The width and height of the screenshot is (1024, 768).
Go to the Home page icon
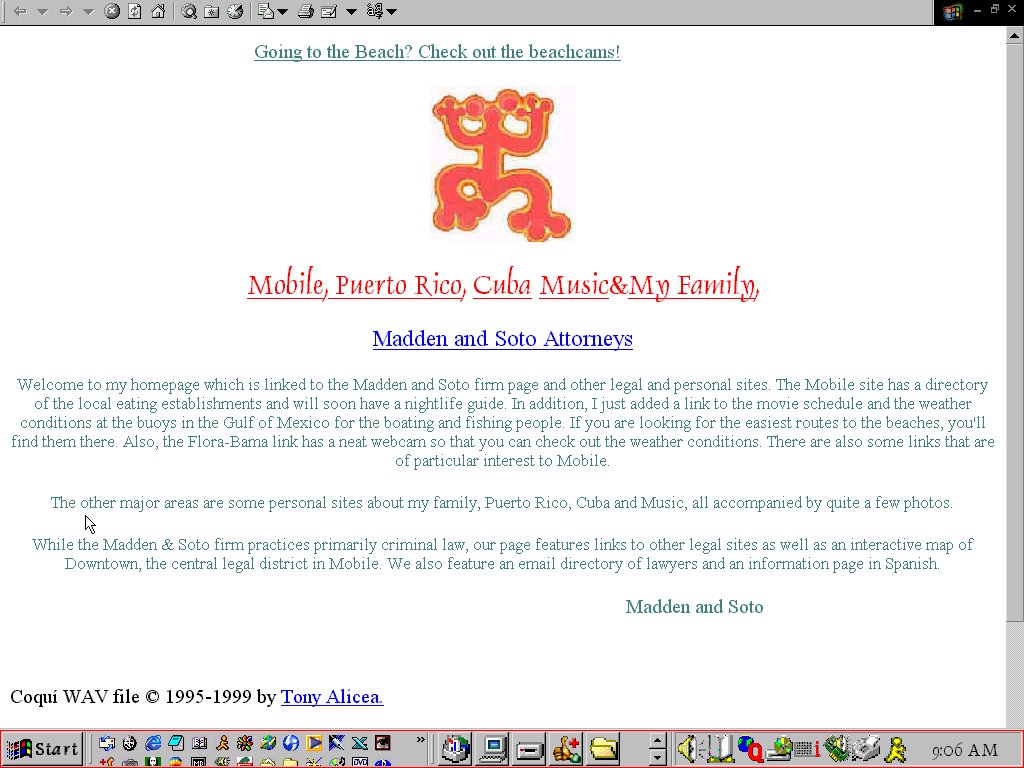click(x=158, y=12)
